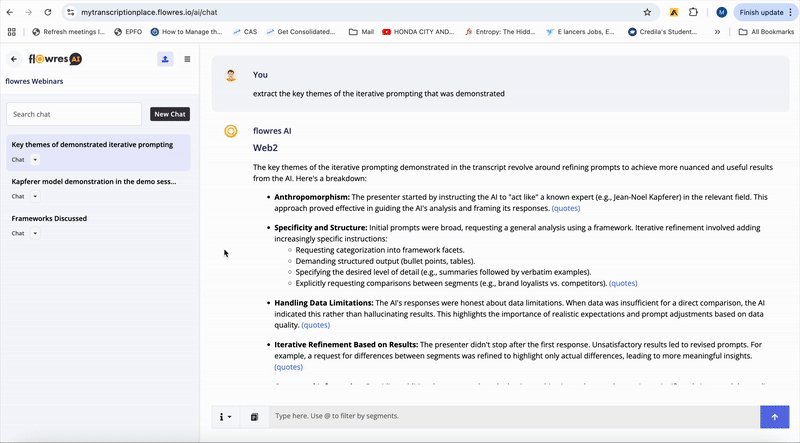Start a New Chat

click(170, 114)
